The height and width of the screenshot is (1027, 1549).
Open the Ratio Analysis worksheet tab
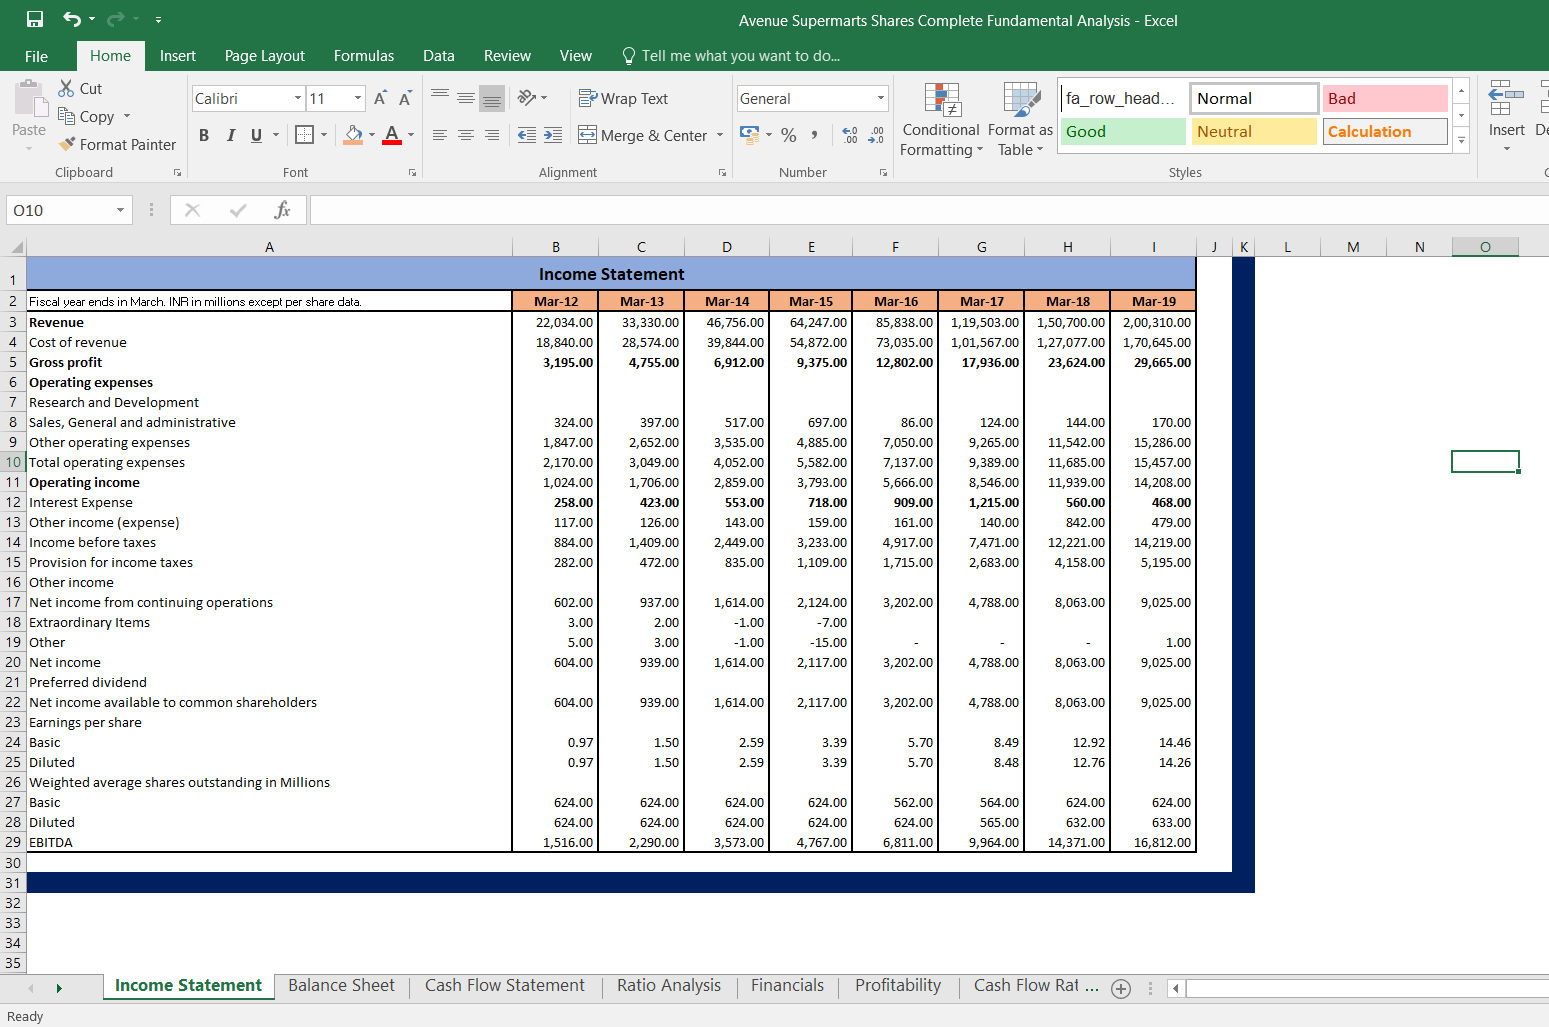(669, 986)
